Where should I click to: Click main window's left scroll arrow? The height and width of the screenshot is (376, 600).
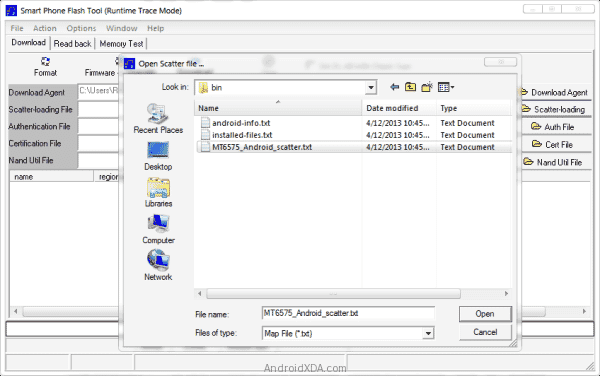tap(15, 311)
